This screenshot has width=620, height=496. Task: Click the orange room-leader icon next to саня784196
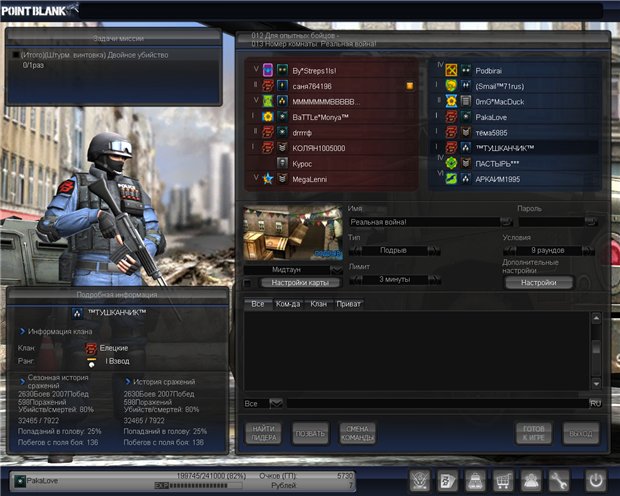(x=408, y=86)
